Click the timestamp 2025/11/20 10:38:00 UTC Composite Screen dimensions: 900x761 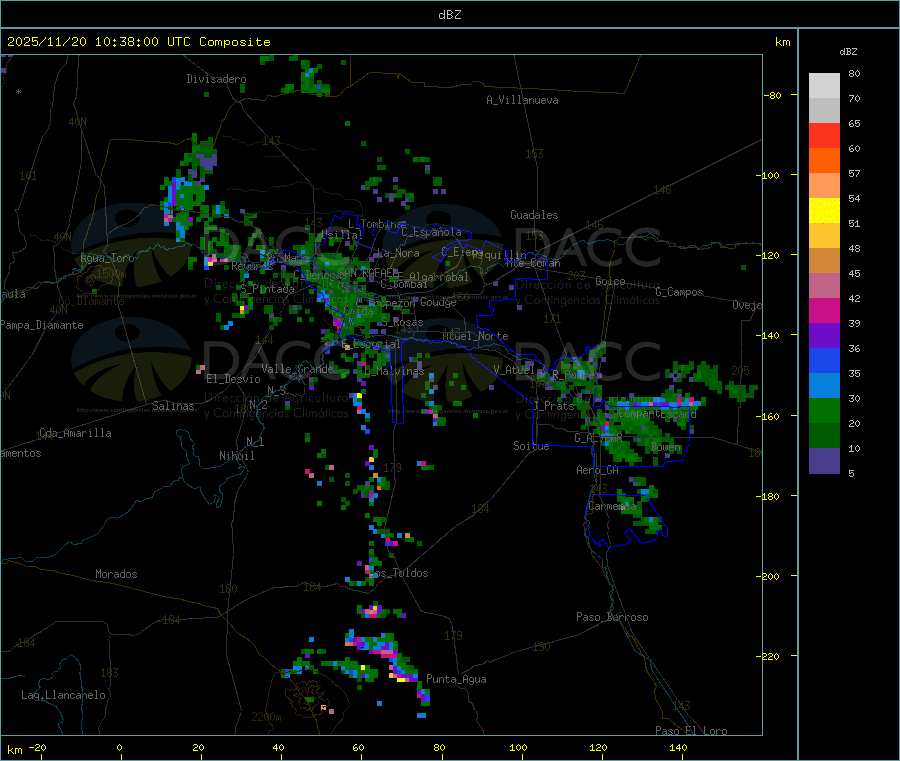click(x=138, y=42)
